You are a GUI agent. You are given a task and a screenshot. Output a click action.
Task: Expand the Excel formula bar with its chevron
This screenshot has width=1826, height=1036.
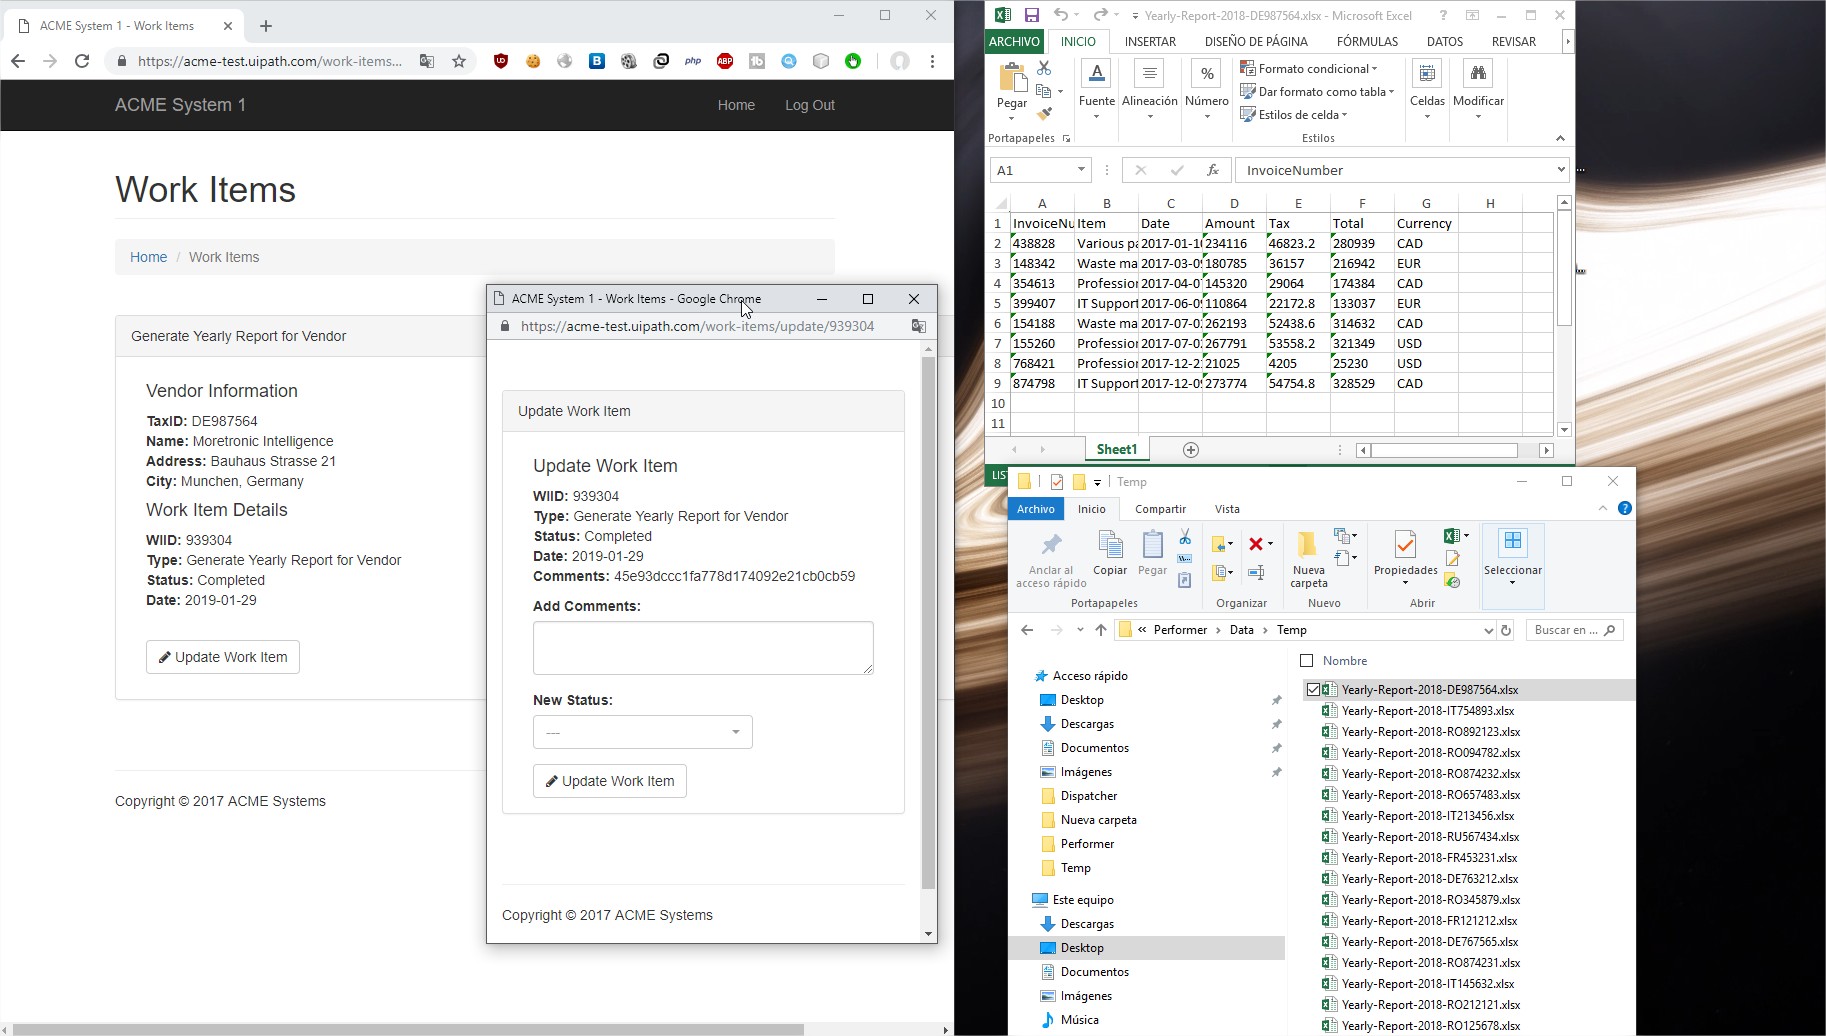(1560, 170)
